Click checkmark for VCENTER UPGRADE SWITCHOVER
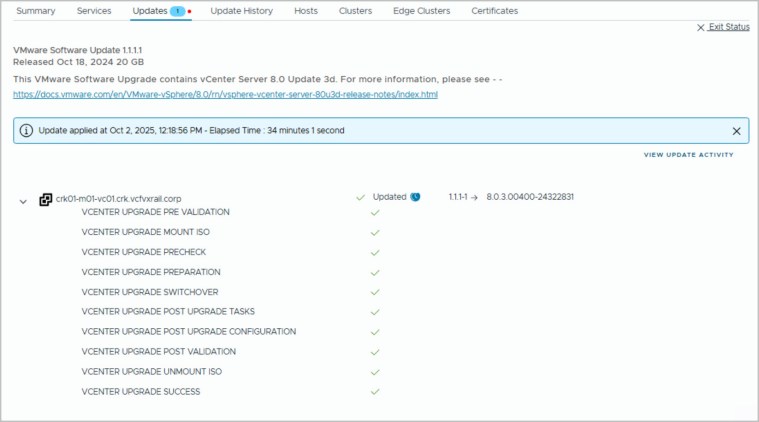Image resolution: width=759 pixels, height=422 pixels. [375, 292]
